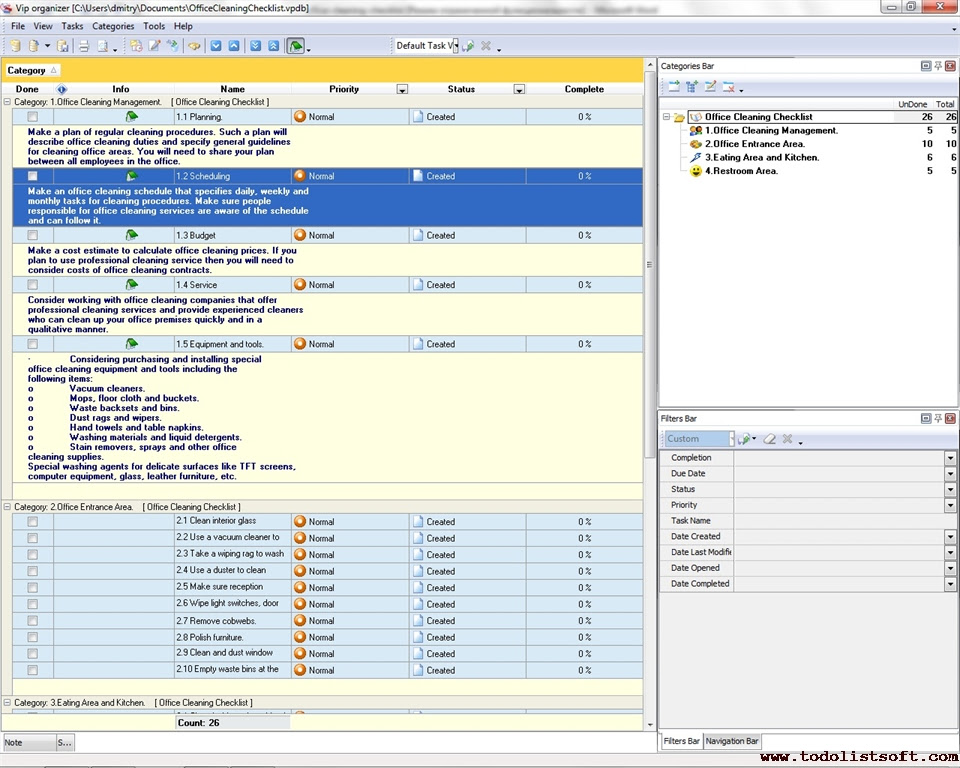Click the eraser icon in Filters Bar
960x768 pixels.
click(x=769, y=439)
